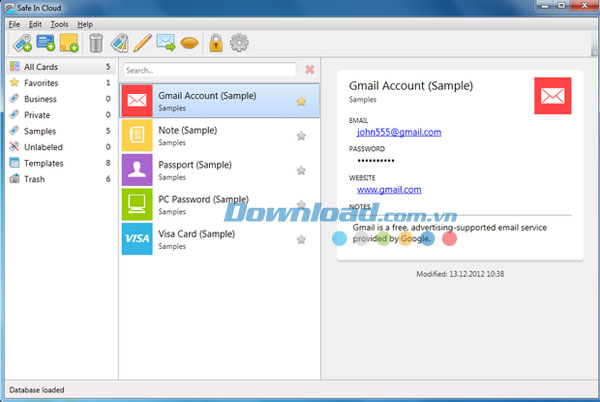The width and height of the screenshot is (600, 402).
Task: Favorite Visa Card (Sample) with its star
Action: pyautogui.click(x=301, y=239)
